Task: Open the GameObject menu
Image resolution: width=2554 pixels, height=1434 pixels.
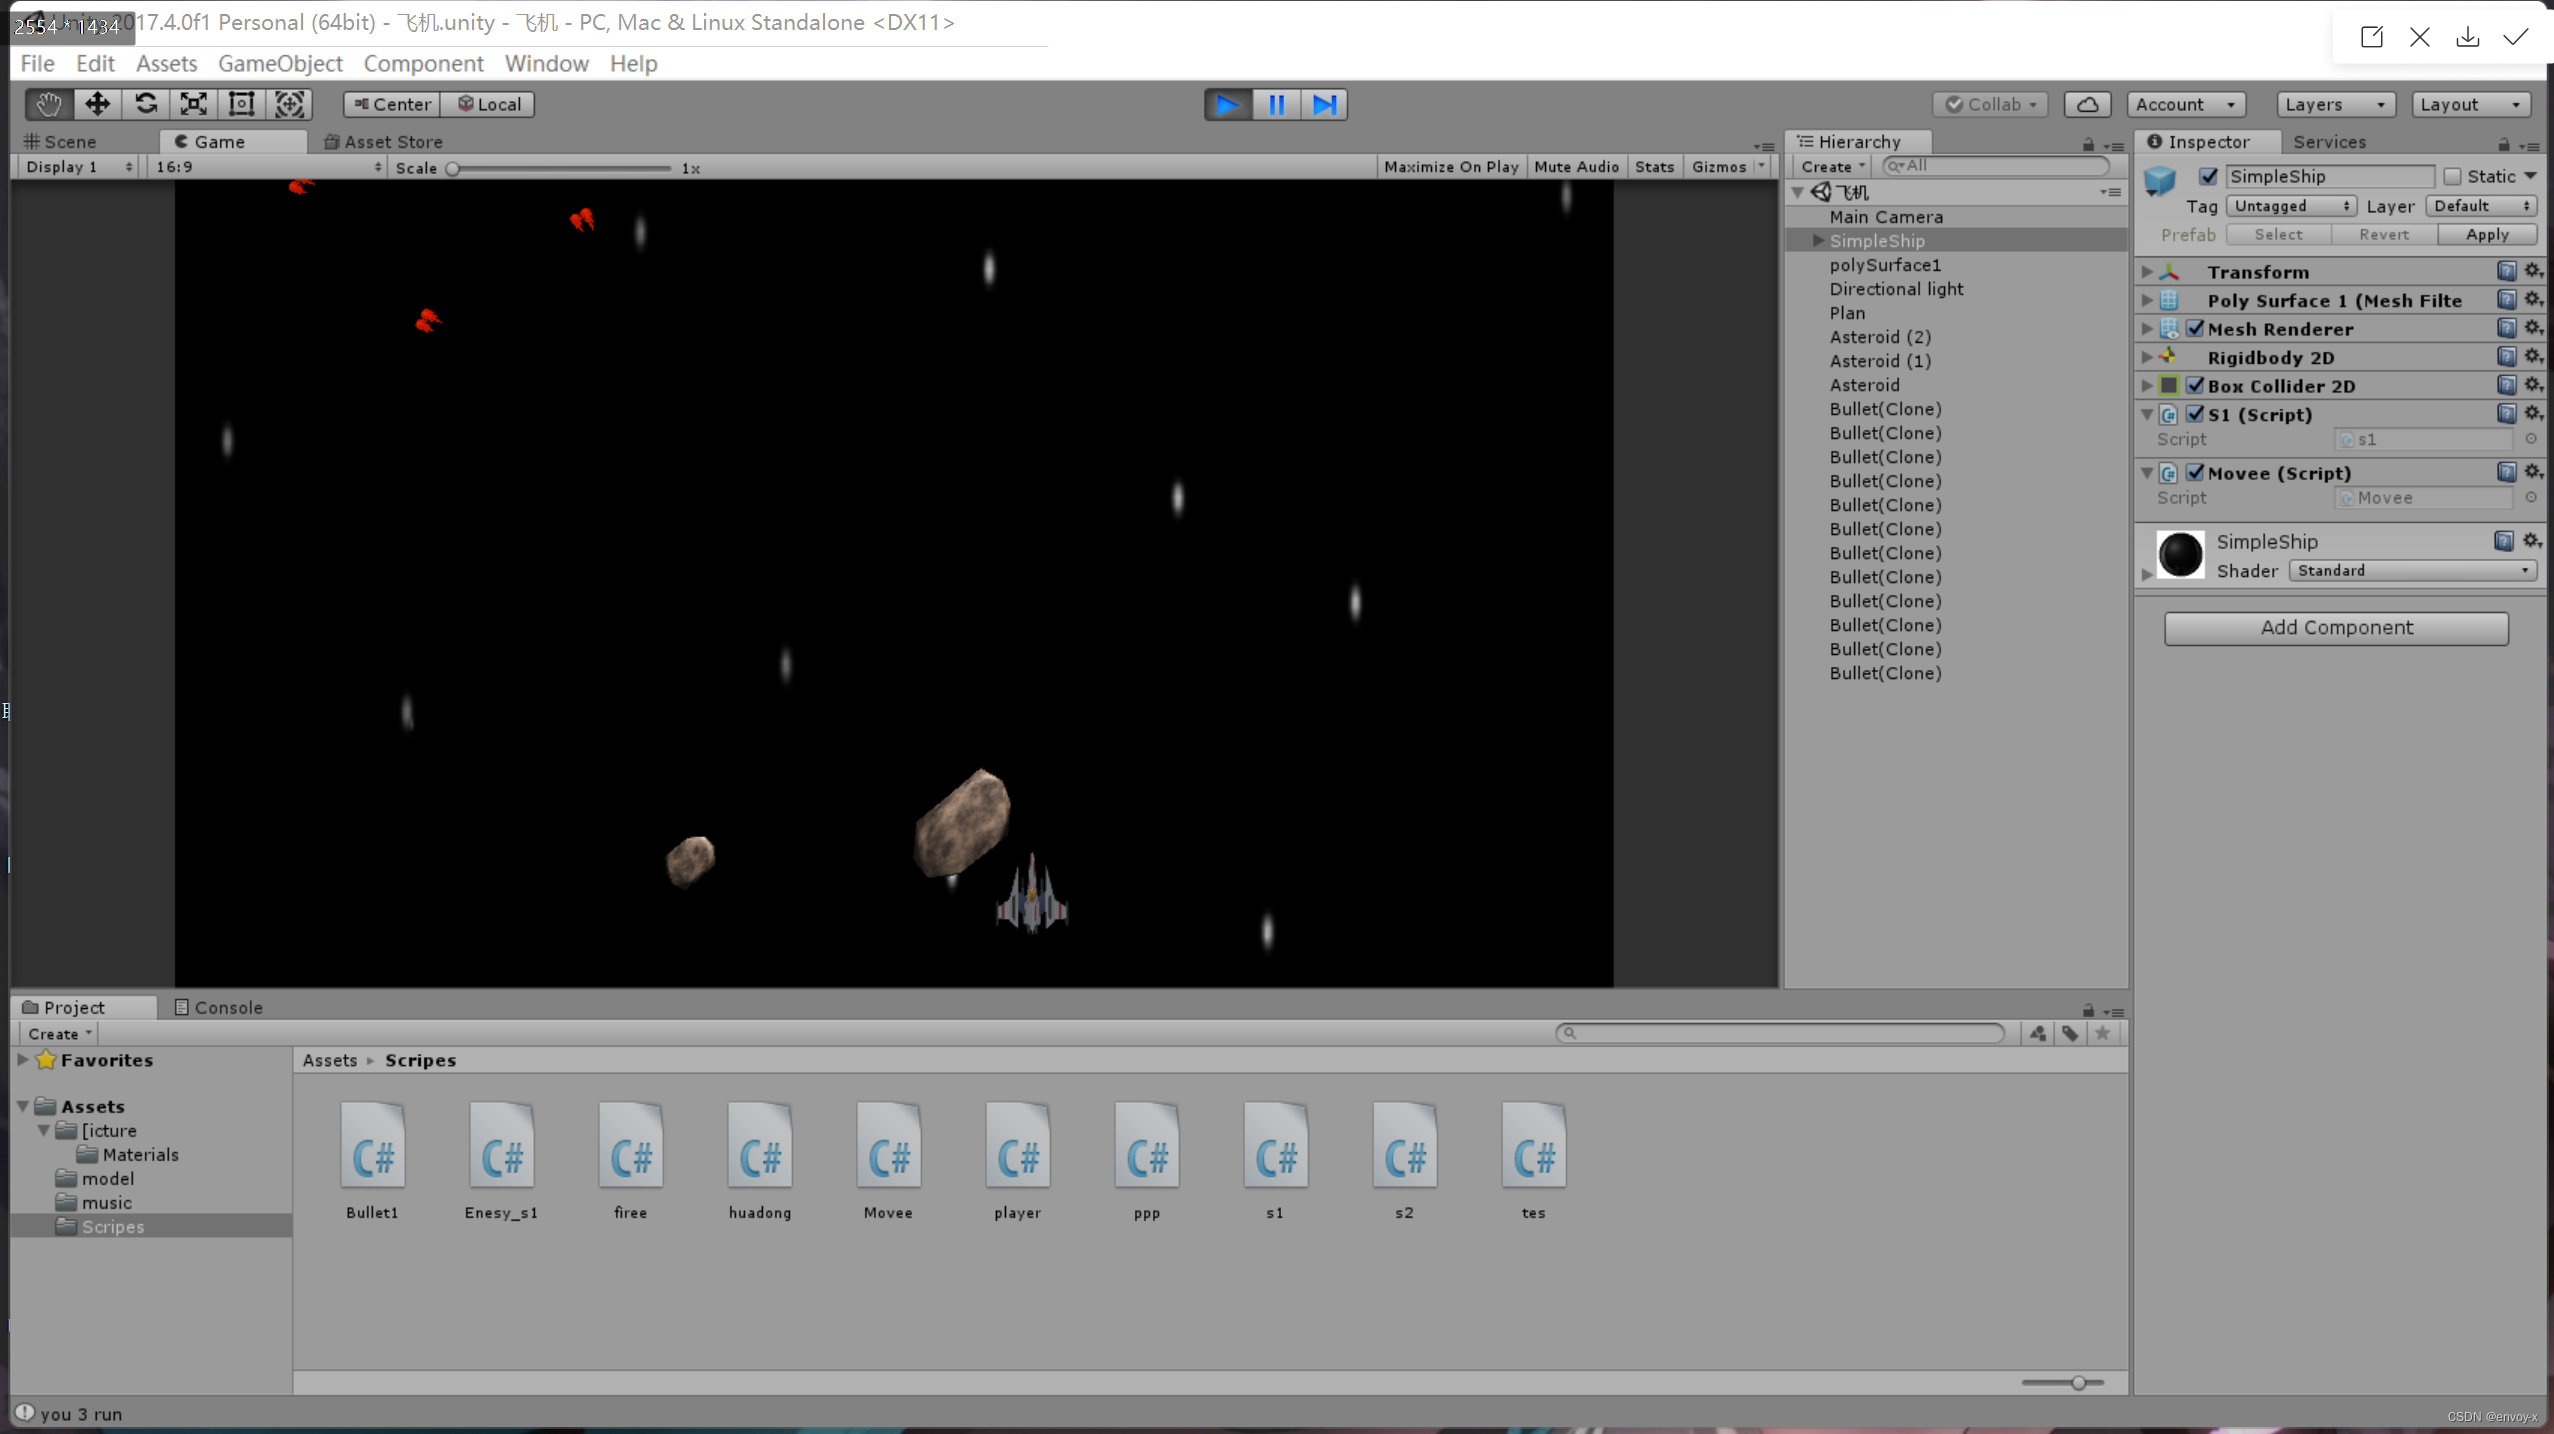Action: coord(280,63)
